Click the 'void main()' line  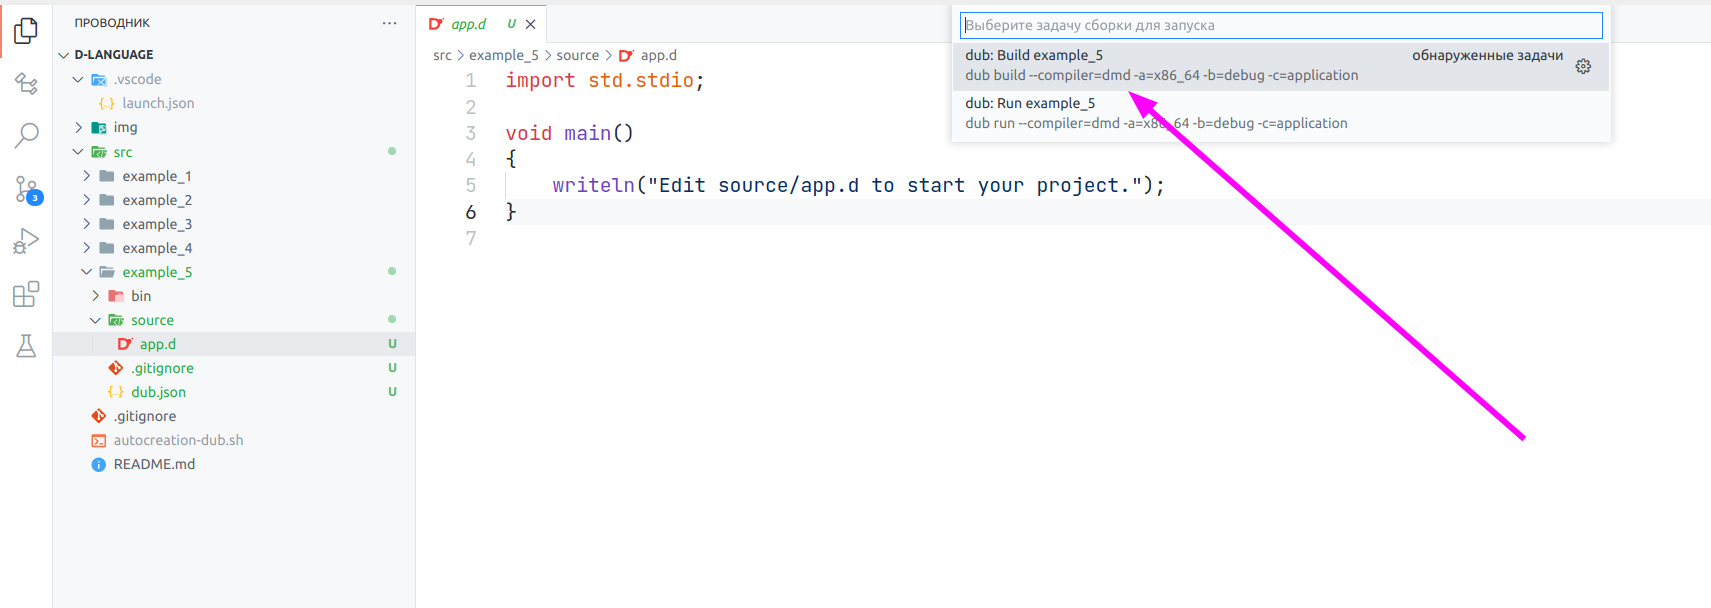click(x=569, y=133)
